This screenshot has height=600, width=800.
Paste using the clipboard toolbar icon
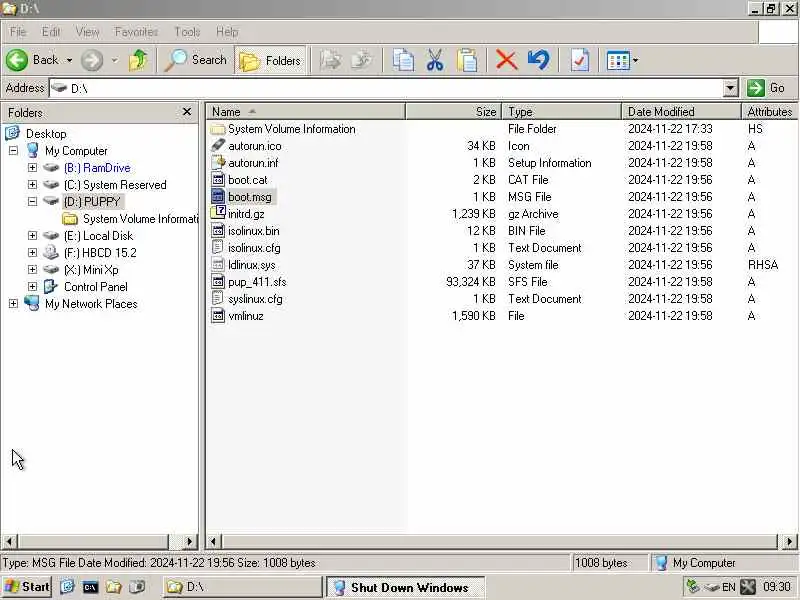[467, 60]
